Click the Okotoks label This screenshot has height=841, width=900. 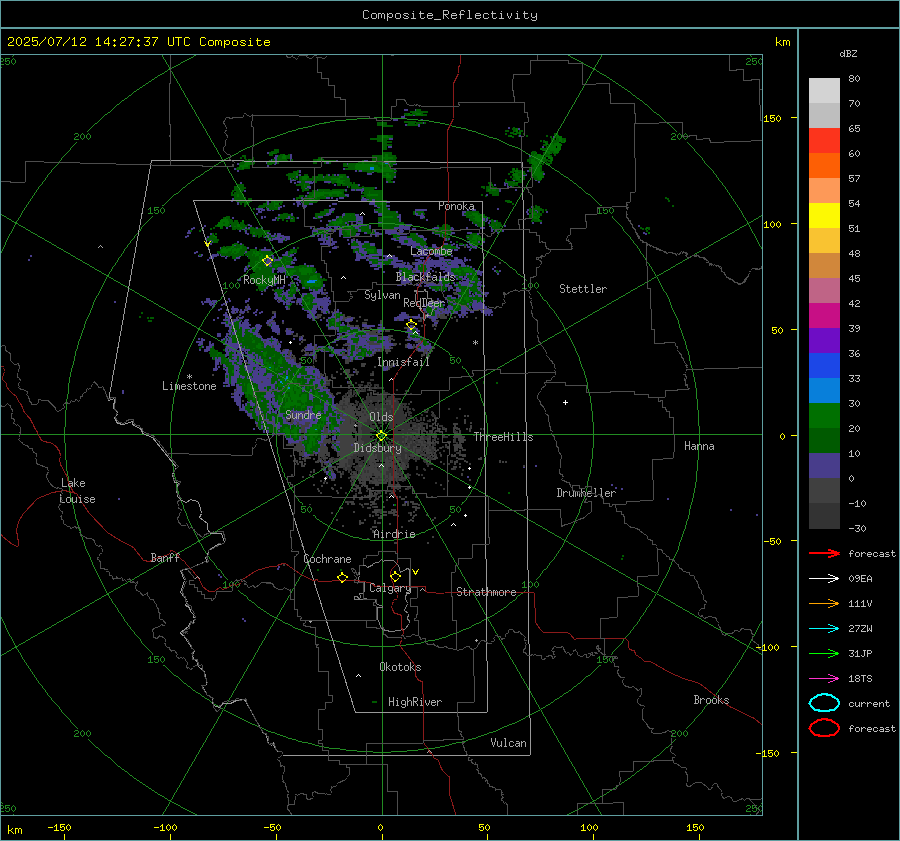400,667
